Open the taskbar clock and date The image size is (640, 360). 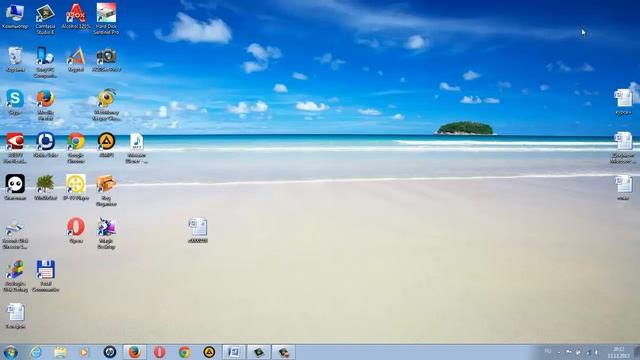pyautogui.click(x=618, y=352)
